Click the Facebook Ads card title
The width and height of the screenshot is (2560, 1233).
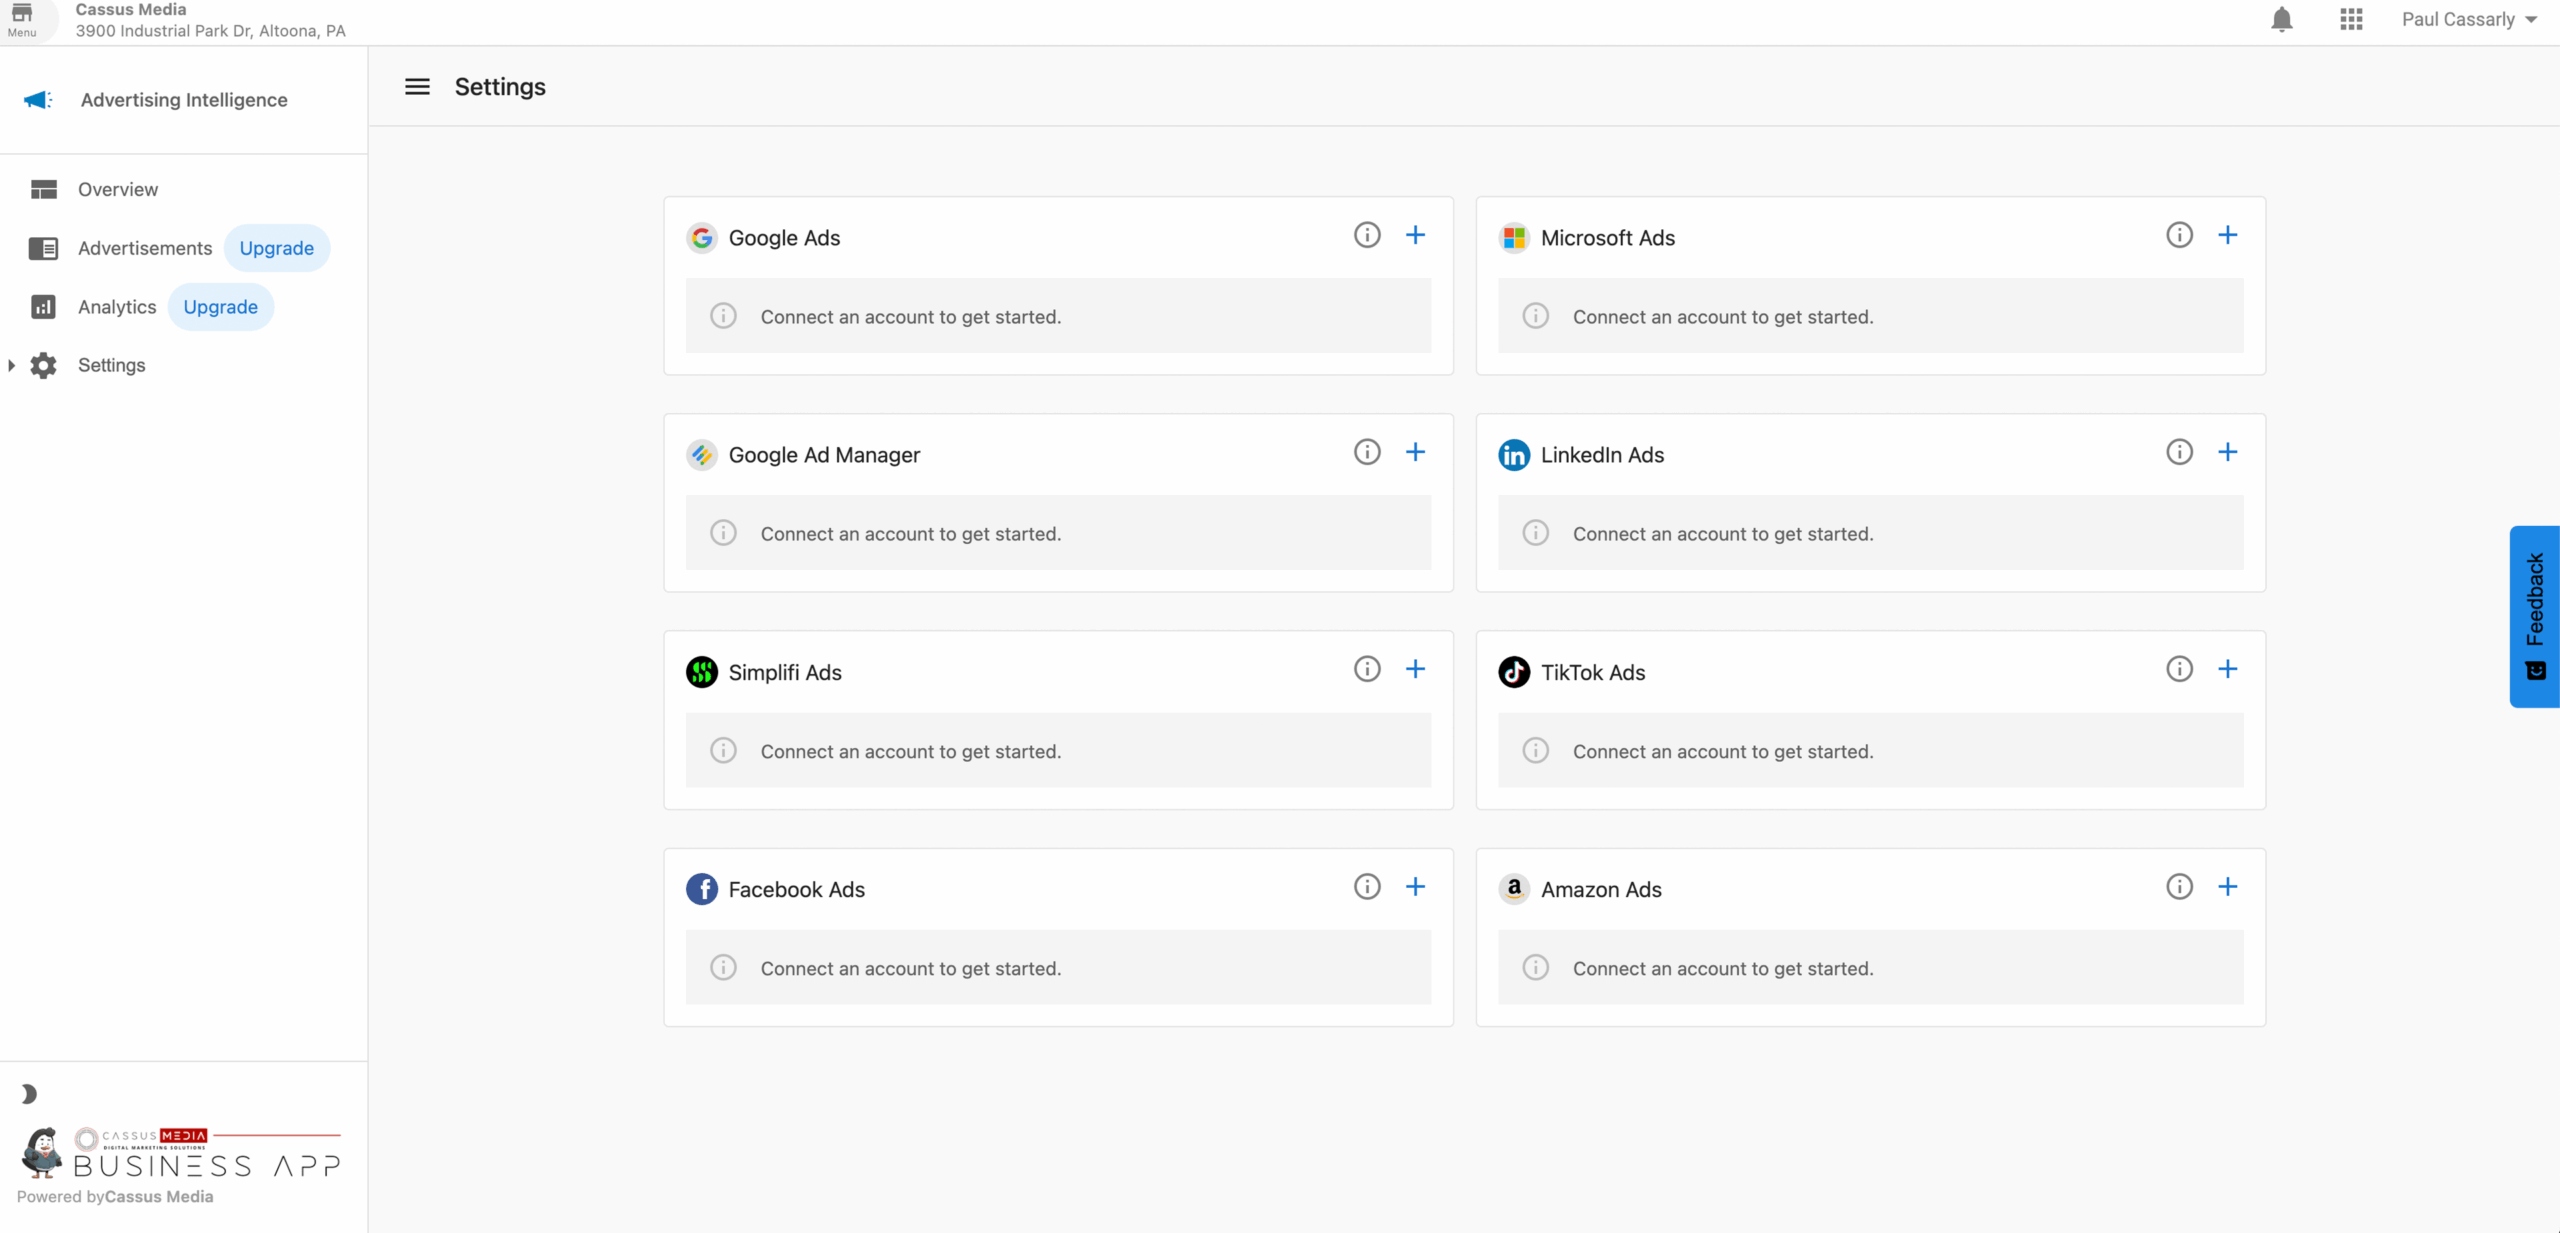coord(796,889)
